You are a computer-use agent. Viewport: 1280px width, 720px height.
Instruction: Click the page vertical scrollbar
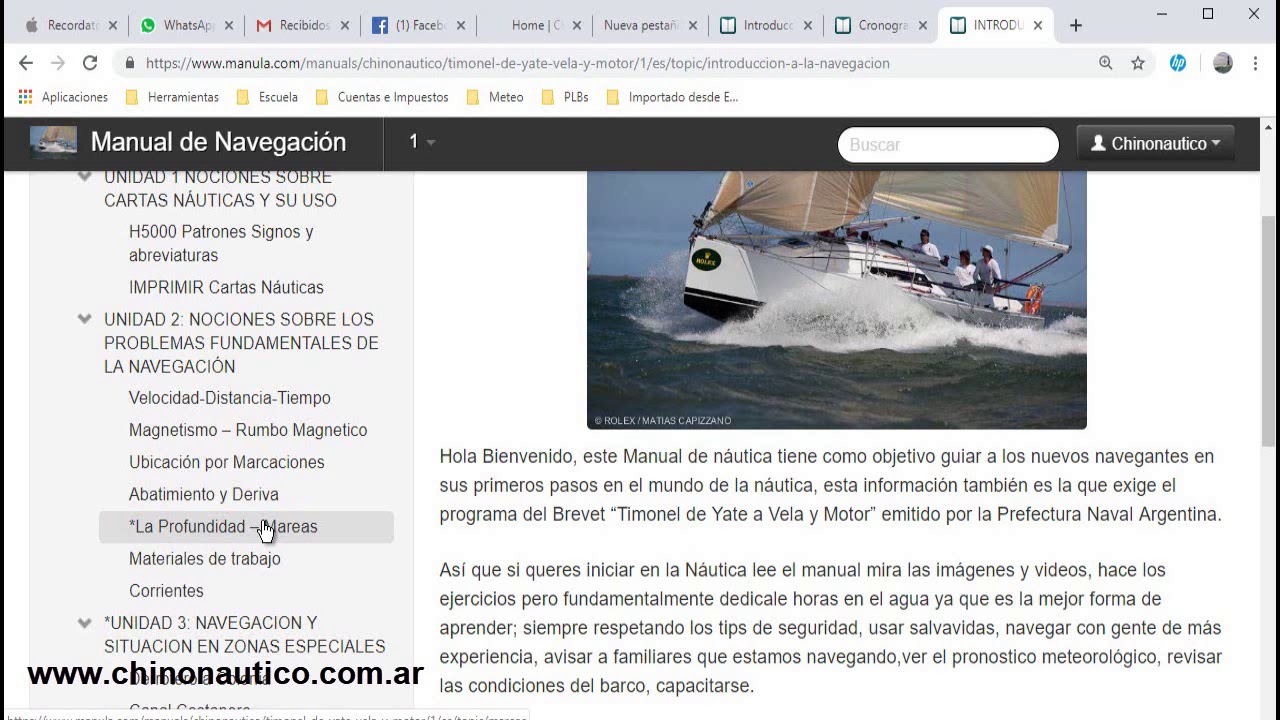(1270, 330)
